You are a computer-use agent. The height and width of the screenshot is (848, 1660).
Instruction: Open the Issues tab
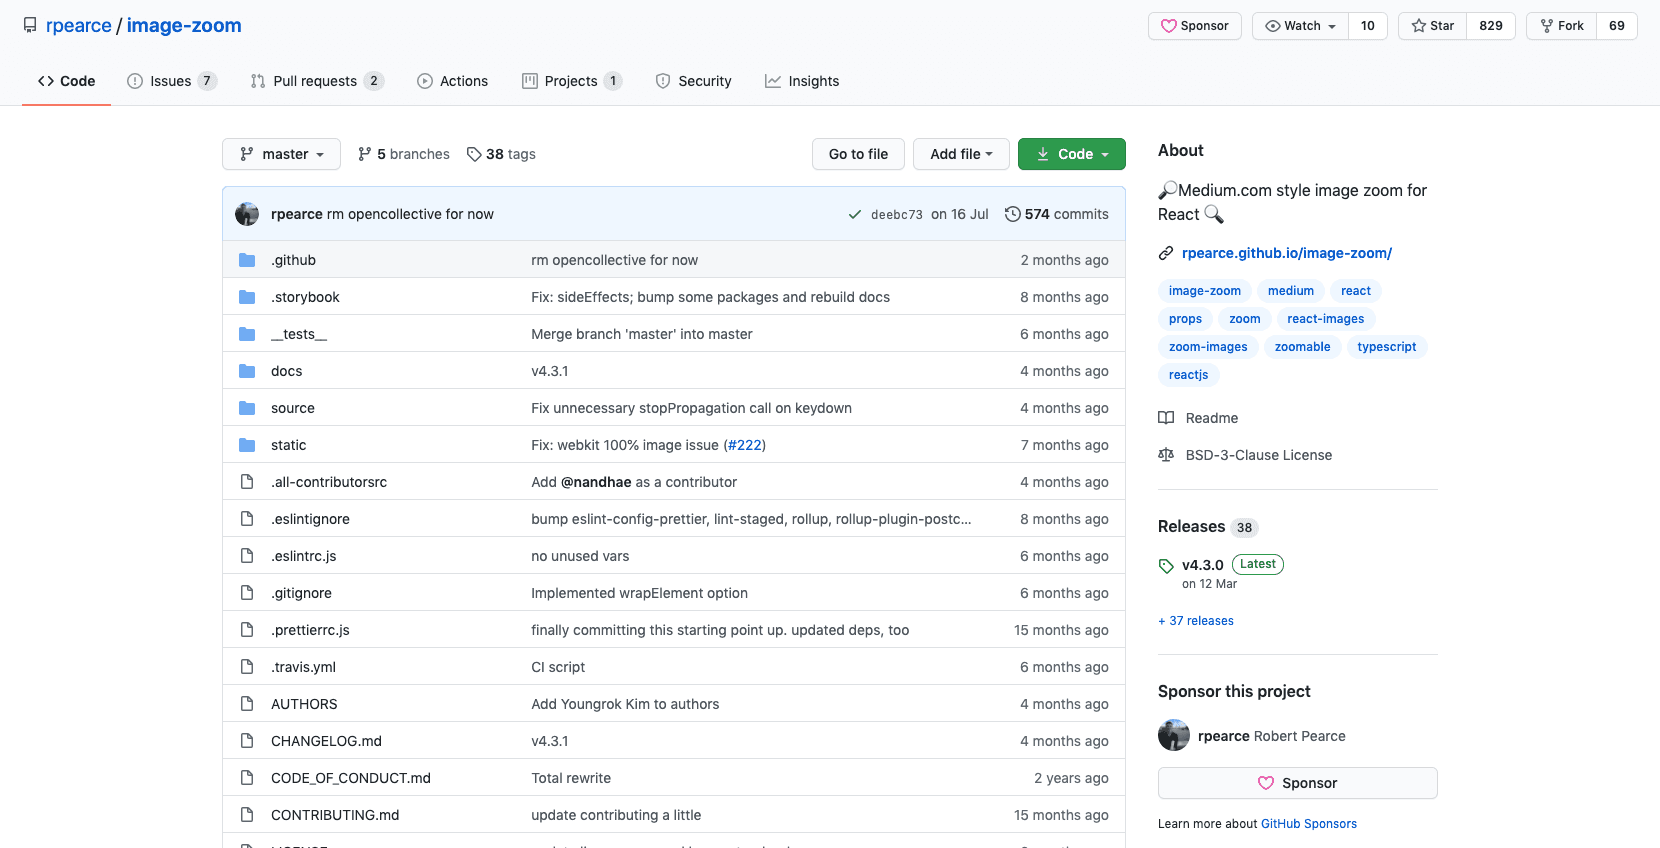tap(172, 81)
